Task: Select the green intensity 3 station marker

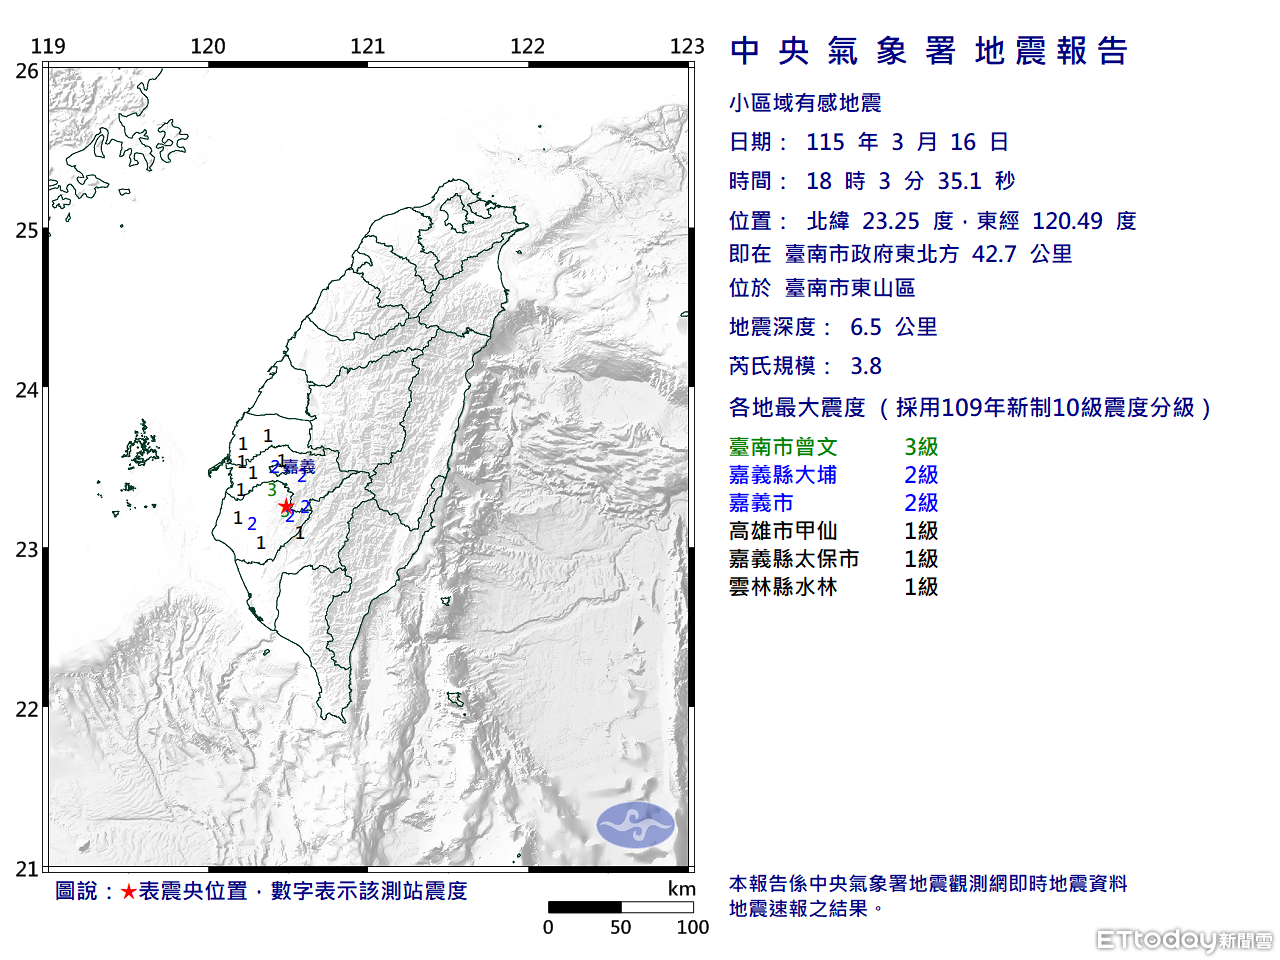Action: 271,490
